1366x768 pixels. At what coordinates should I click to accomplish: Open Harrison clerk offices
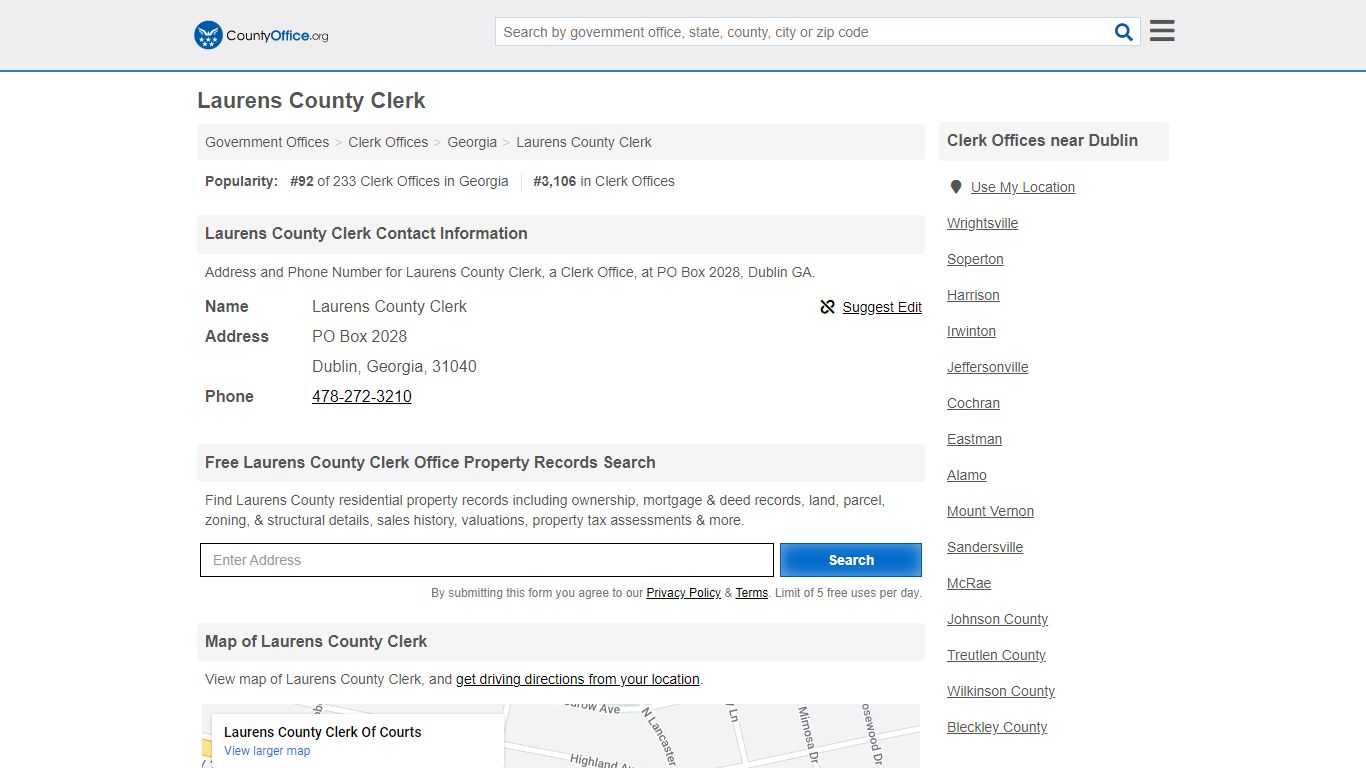(973, 295)
